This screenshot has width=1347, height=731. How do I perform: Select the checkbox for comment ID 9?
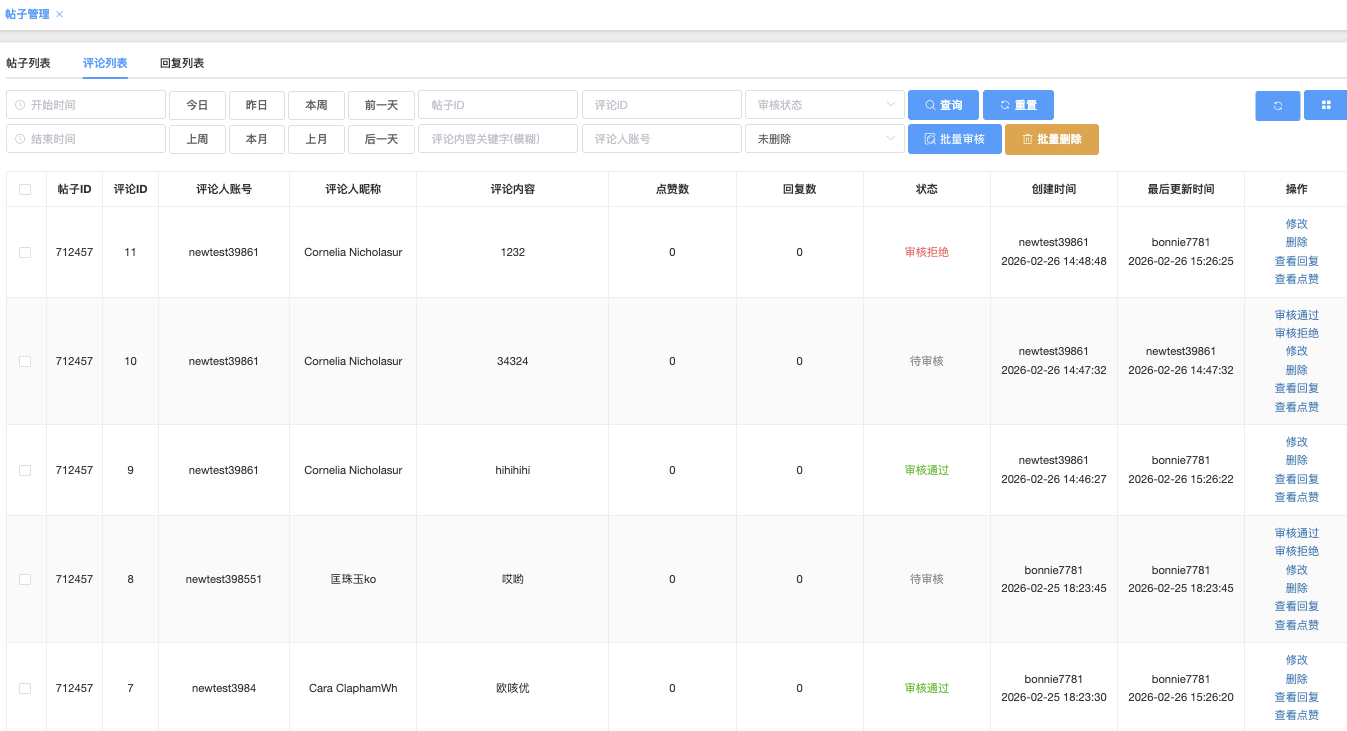click(x=25, y=470)
